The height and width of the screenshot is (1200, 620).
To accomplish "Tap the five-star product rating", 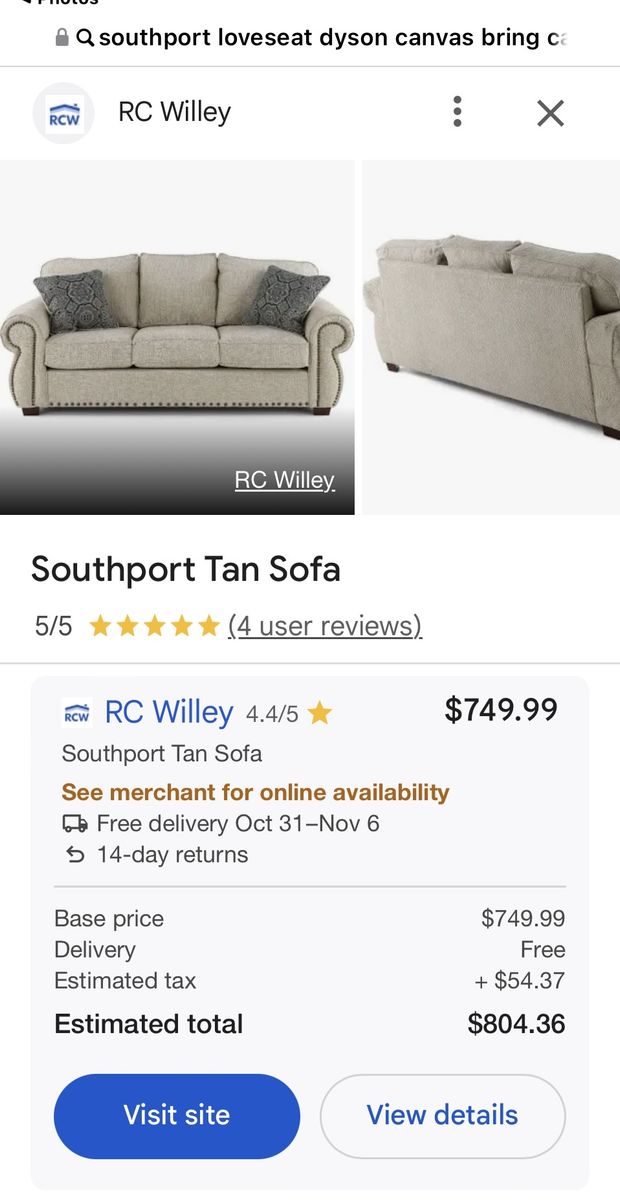I will click(153, 627).
